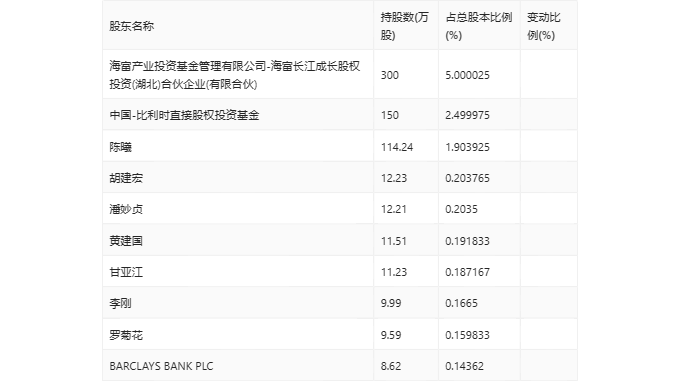Select shareholder BARCLAYS BANK PLC
The height and width of the screenshot is (381, 680).
161,366
